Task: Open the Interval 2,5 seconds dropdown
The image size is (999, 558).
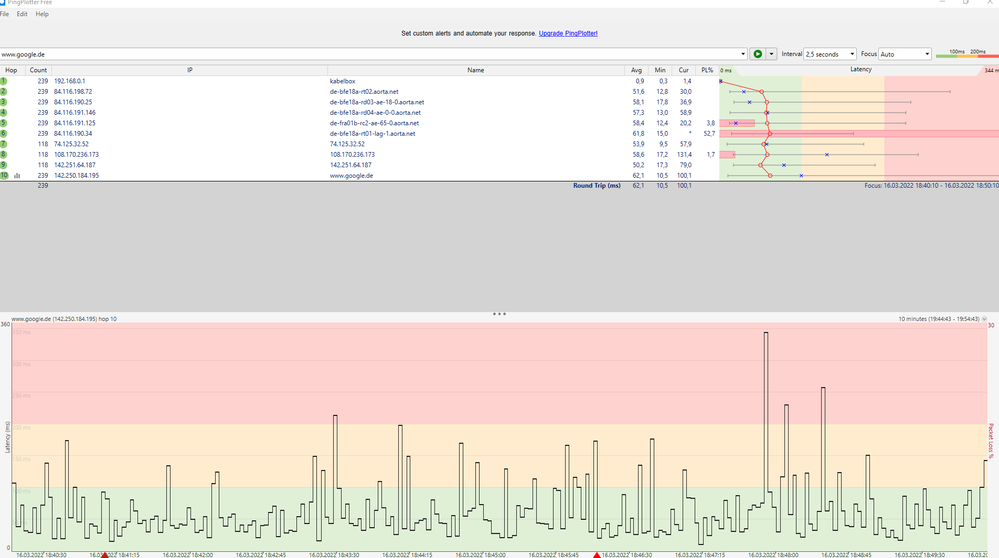Action: point(830,54)
